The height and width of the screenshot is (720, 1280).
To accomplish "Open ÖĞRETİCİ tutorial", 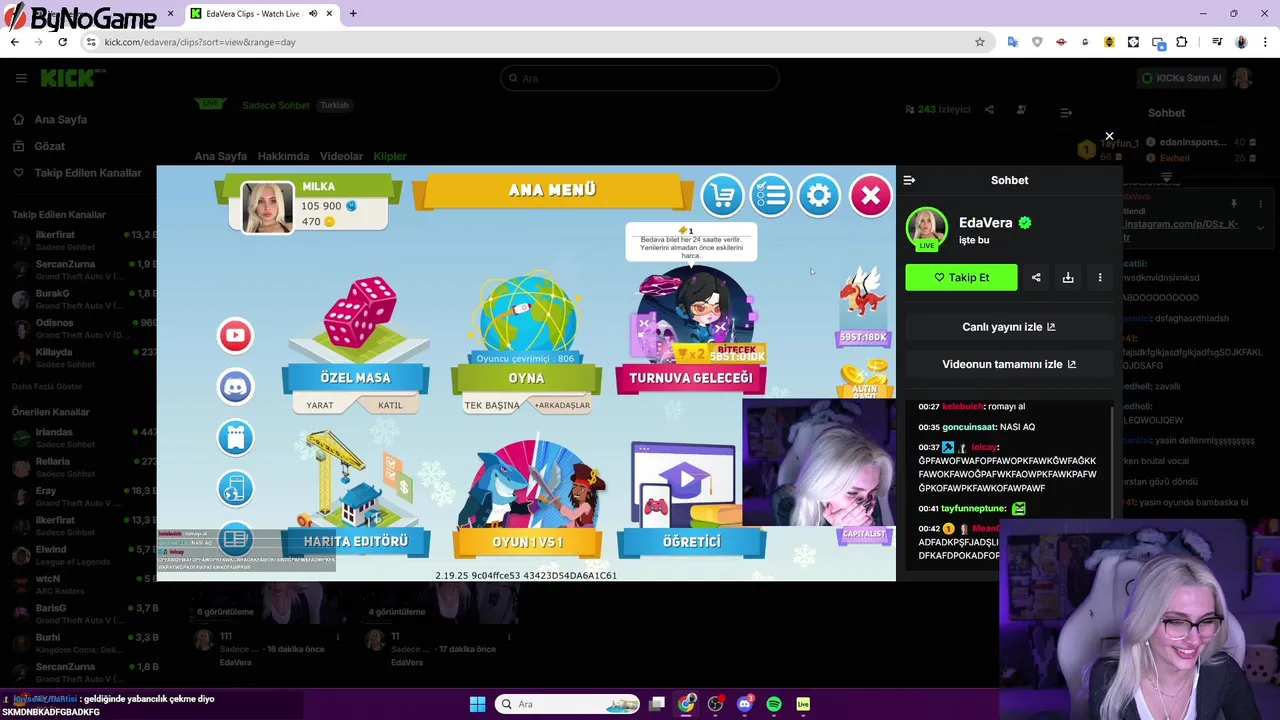I will point(691,541).
